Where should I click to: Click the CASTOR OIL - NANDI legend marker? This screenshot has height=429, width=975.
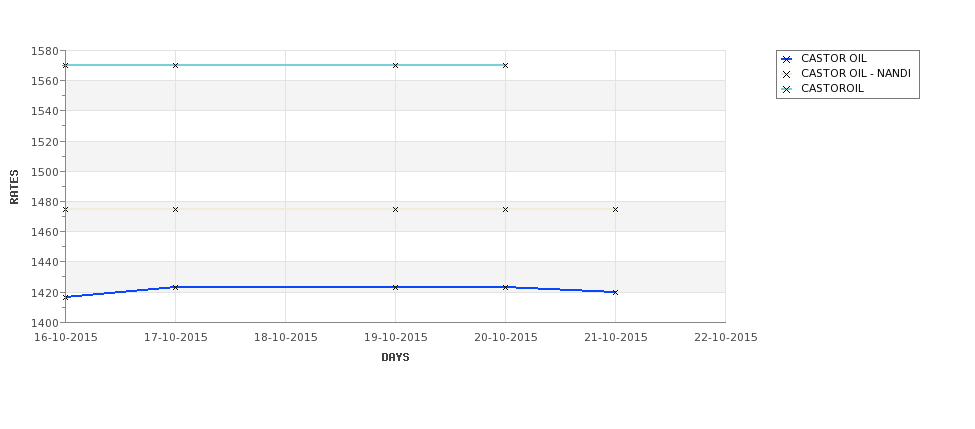coord(786,74)
